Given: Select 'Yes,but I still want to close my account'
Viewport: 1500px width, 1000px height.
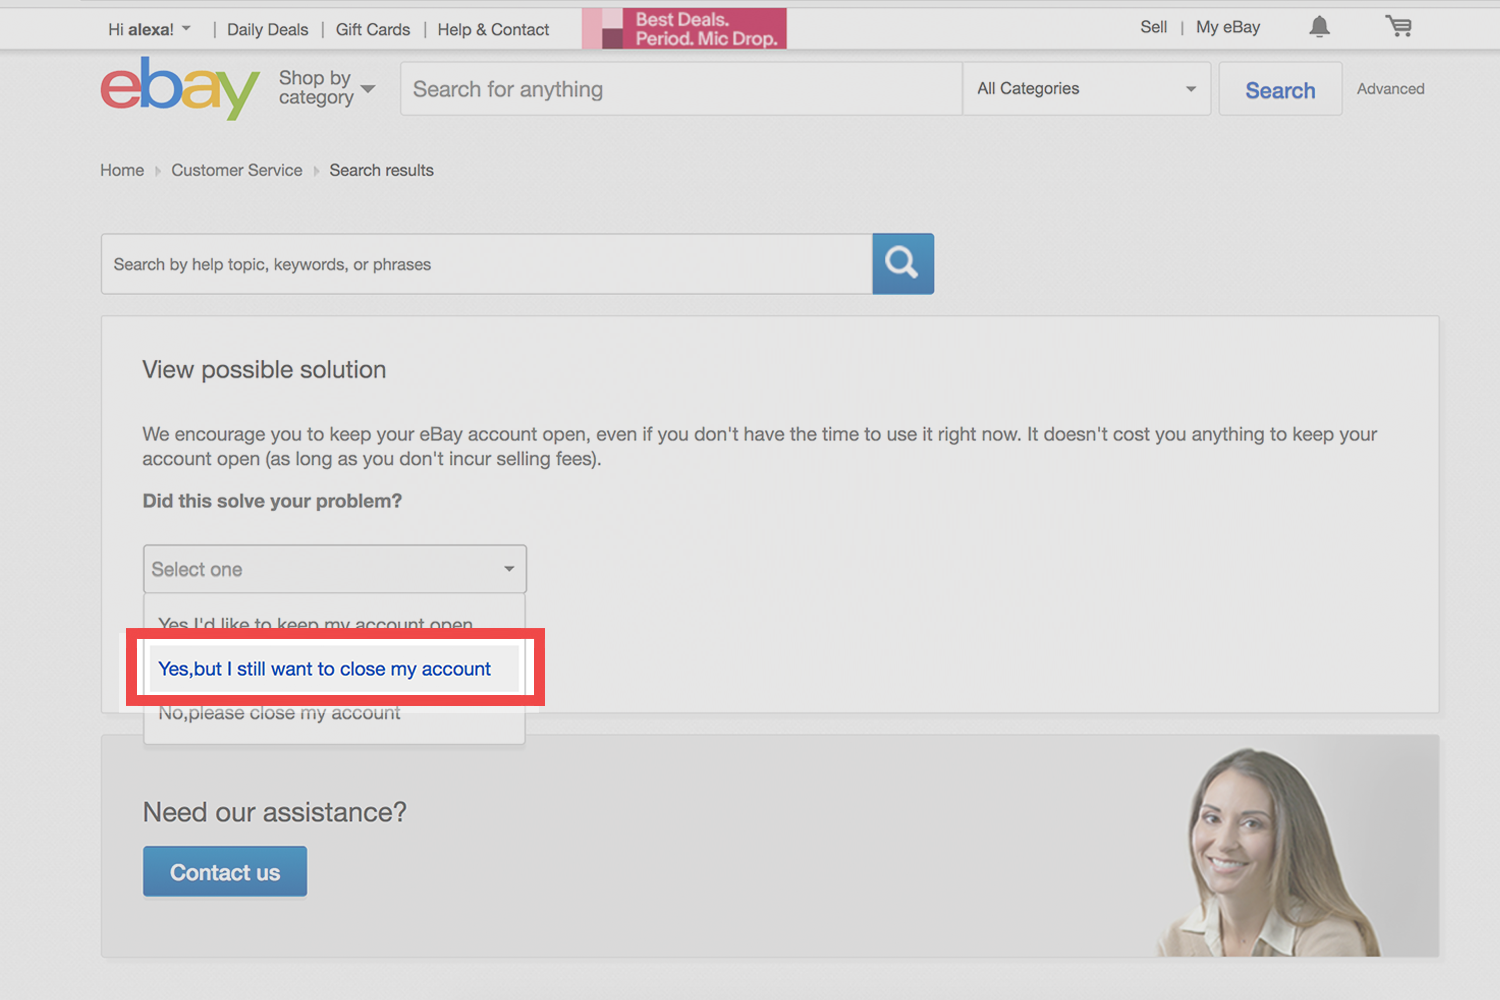Looking at the screenshot, I should [324, 668].
